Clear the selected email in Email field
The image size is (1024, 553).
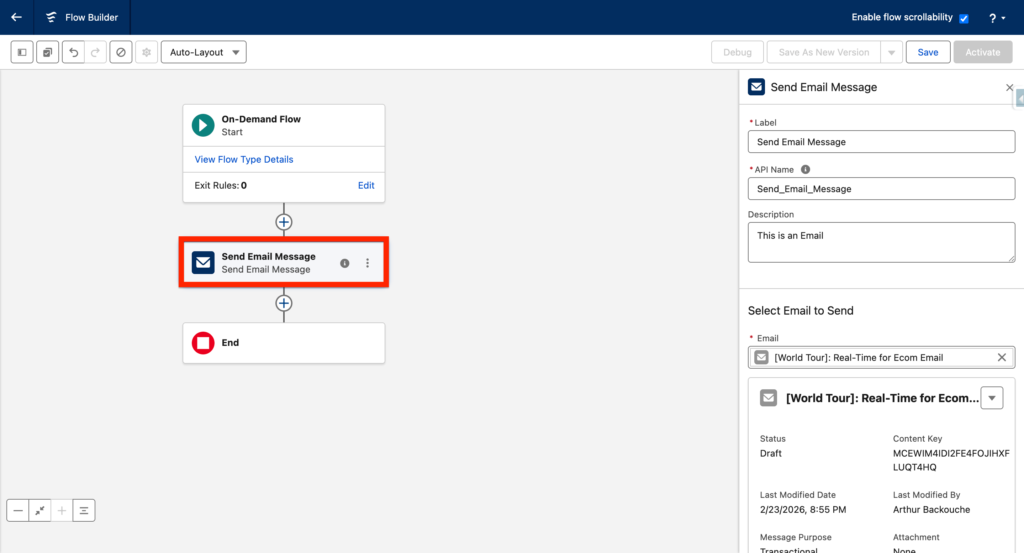pos(1002,357)
